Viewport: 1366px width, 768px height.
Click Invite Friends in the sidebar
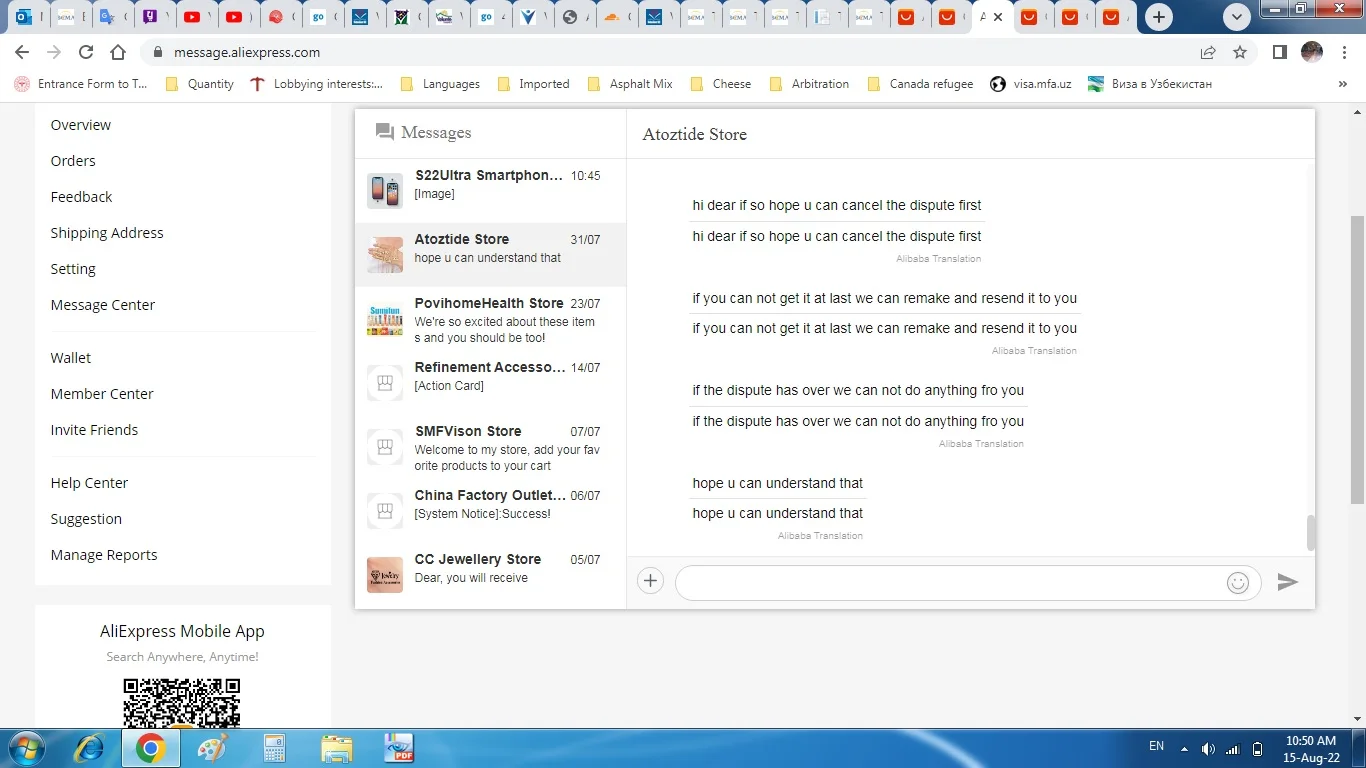click(x=94, y=430)
